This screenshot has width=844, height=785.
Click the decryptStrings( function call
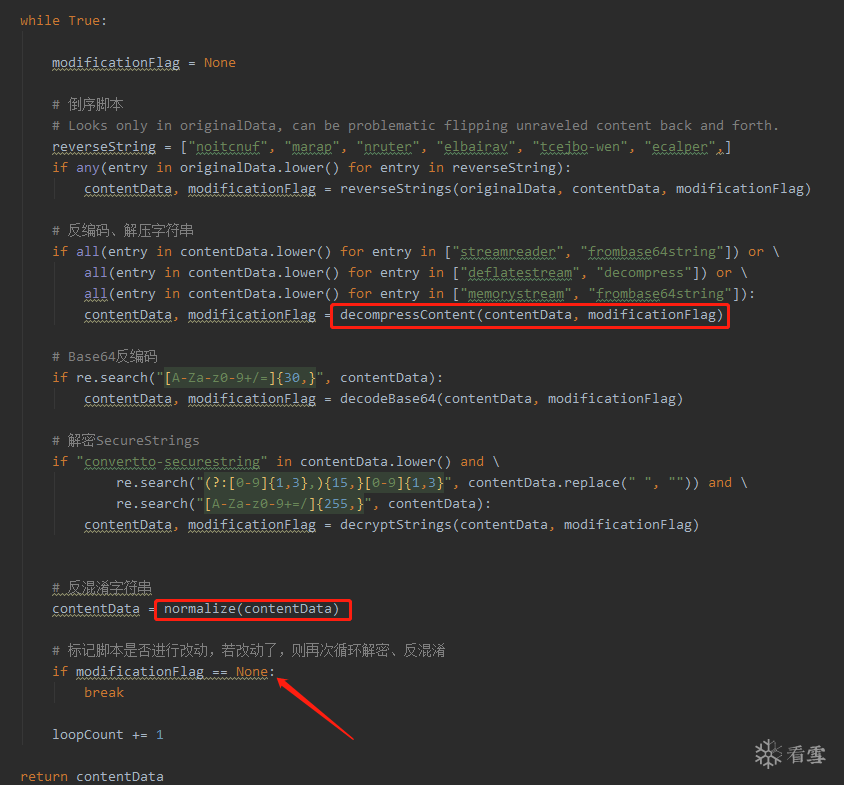[x=519, y=525]
